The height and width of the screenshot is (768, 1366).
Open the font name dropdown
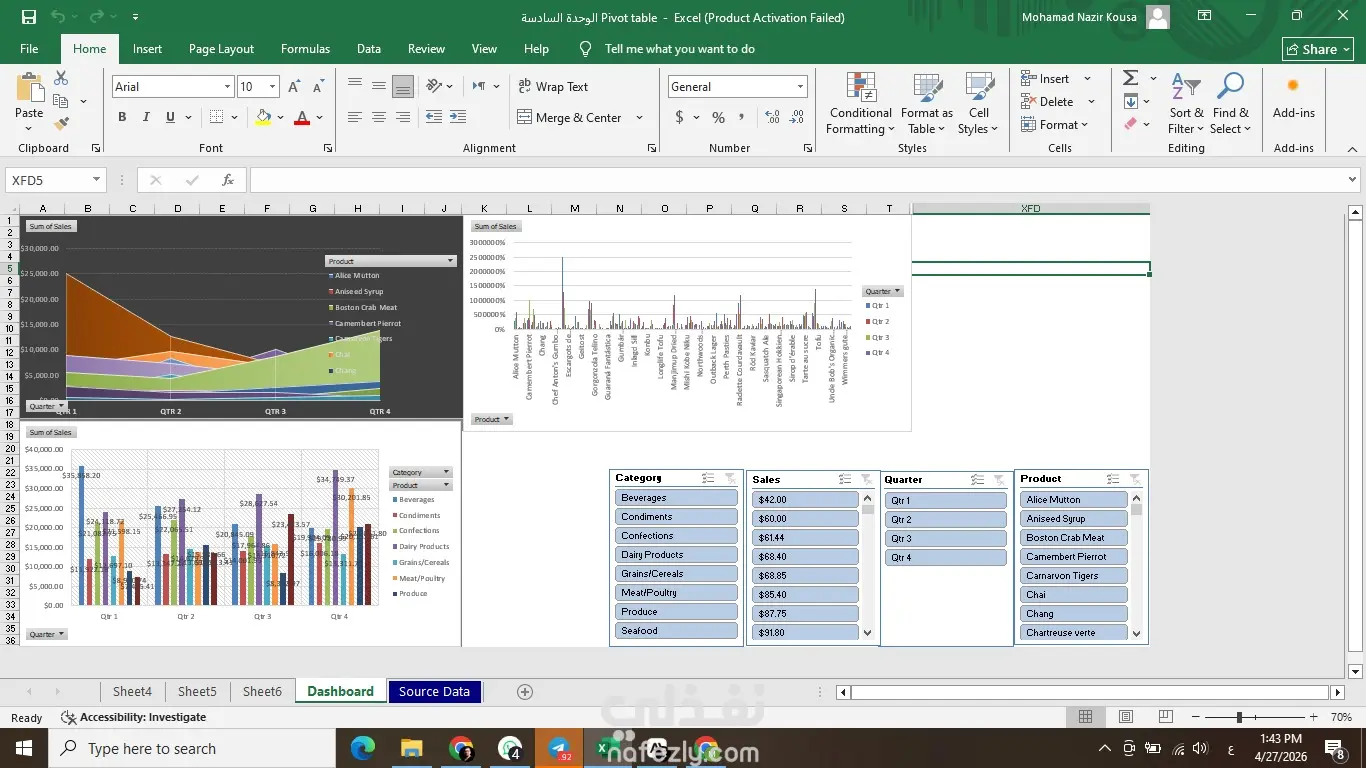[x=227, y=87]
